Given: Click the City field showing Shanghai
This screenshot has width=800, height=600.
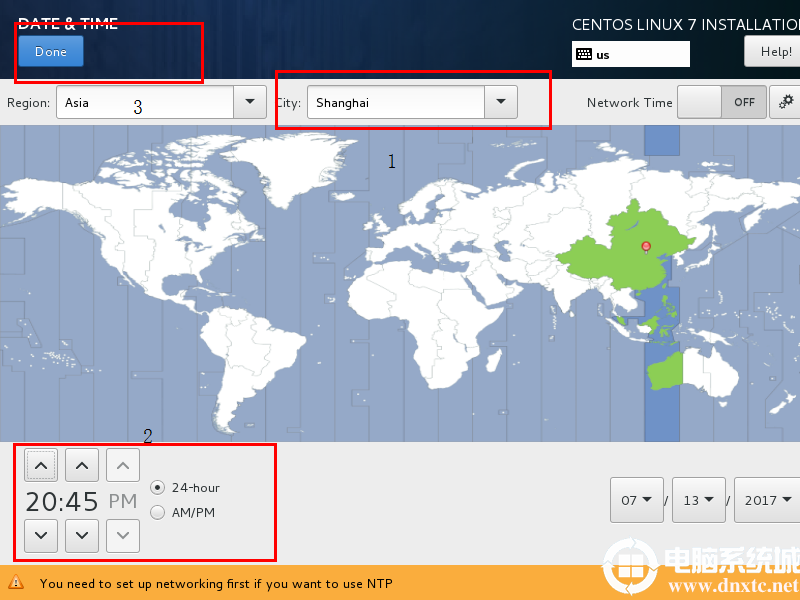Looking at the screenshot, I should point(395,102).
